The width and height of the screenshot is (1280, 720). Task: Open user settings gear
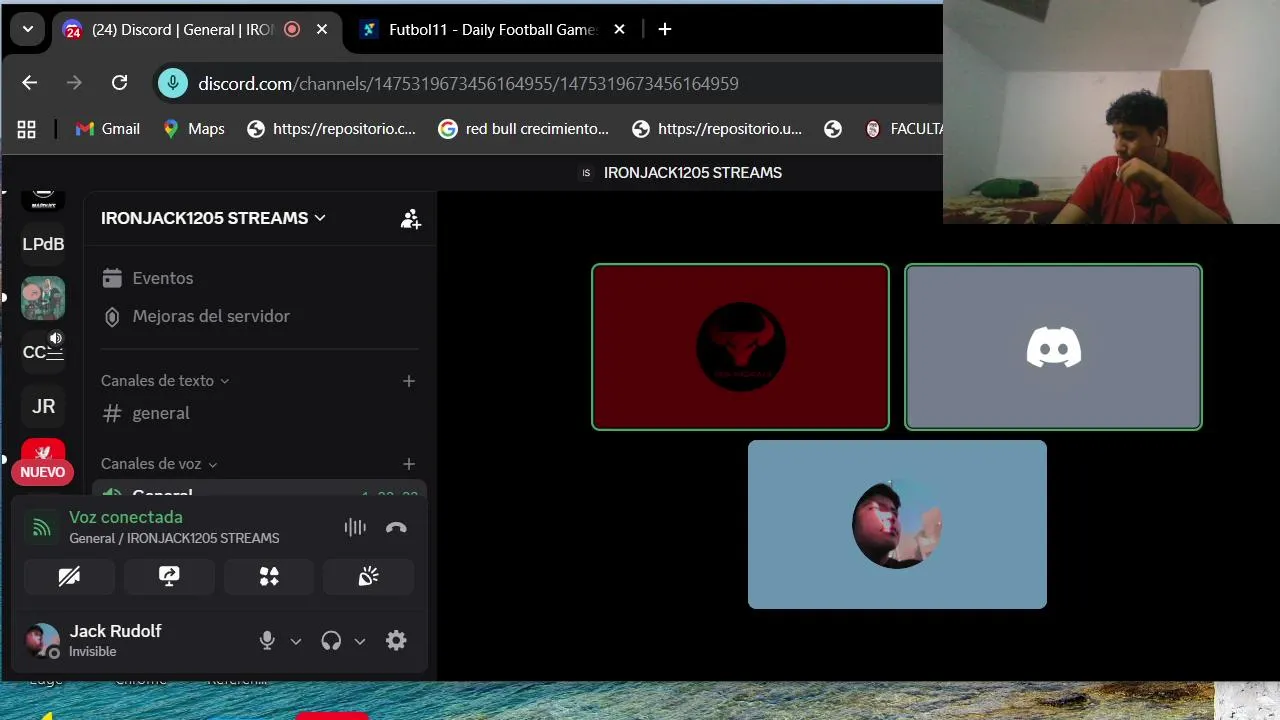pos(396,641)
